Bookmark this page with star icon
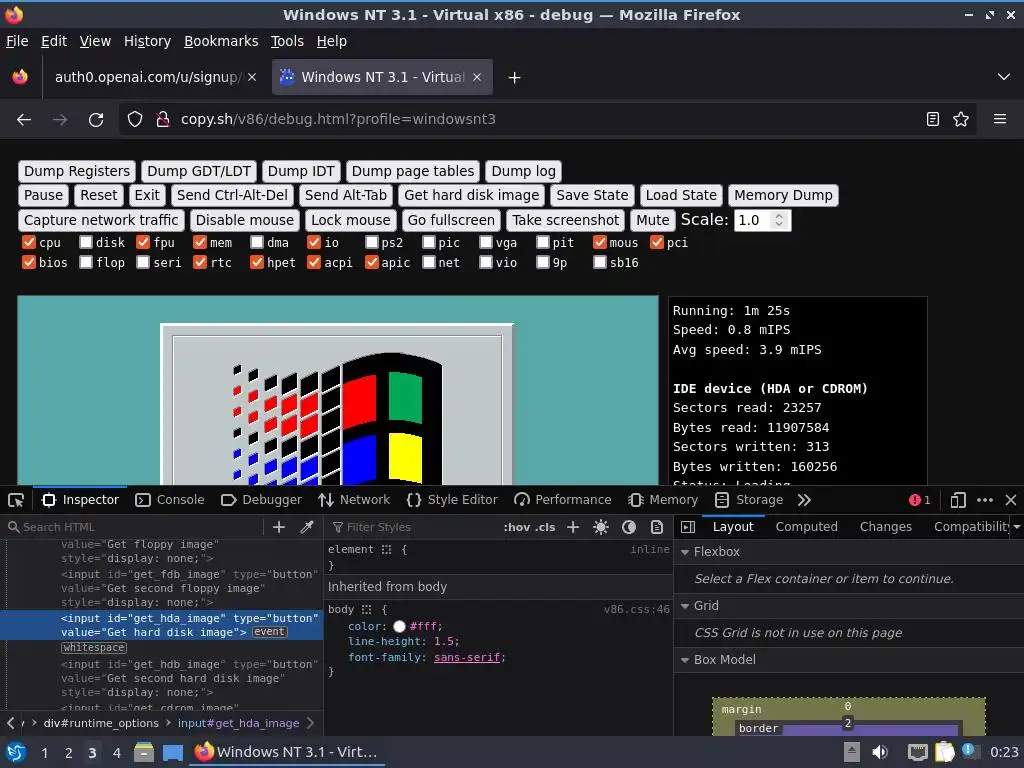 coord(961,120)
